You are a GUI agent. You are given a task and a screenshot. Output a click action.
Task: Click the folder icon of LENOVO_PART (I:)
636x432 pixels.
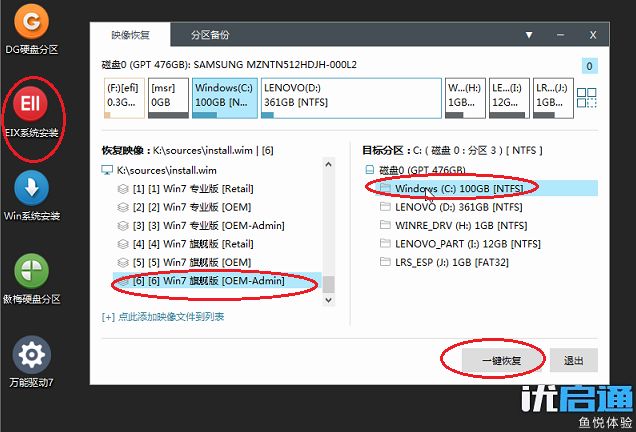pos(385,243)
